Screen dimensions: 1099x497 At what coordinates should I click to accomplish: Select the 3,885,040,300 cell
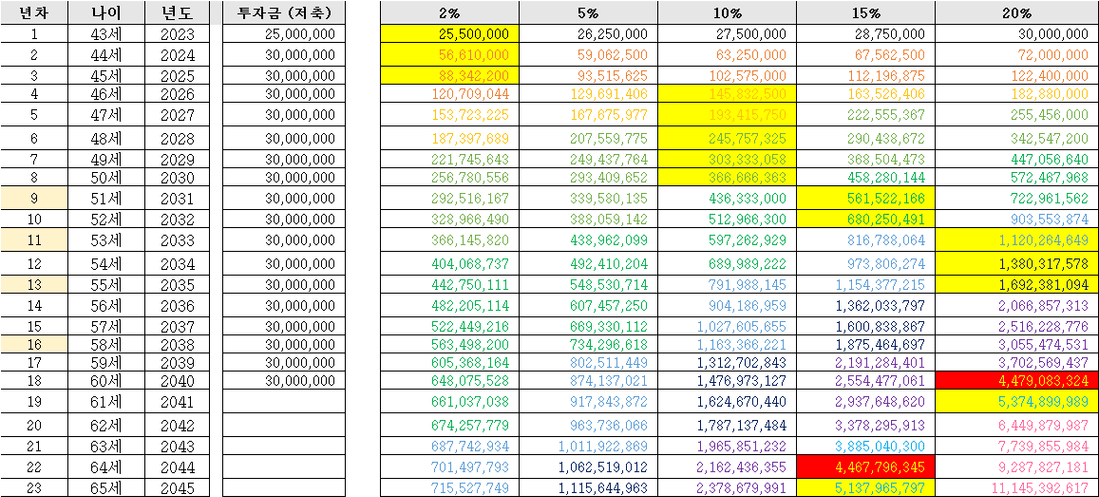pyautogui.click(x=866, y=446)
